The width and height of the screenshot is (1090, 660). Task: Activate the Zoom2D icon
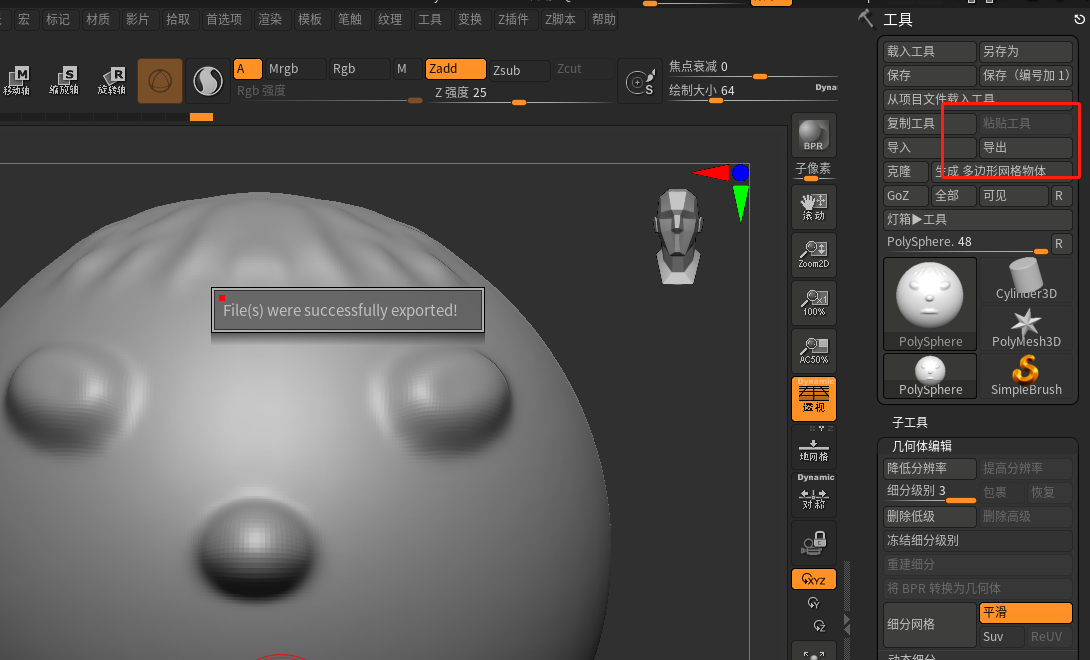tap(813, 254)
